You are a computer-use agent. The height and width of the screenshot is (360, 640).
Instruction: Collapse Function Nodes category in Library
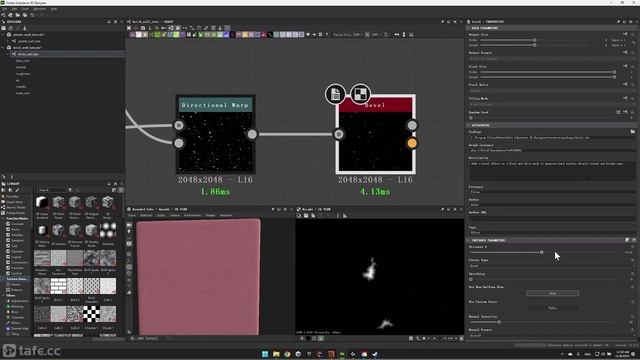click(x=3, y=218)
